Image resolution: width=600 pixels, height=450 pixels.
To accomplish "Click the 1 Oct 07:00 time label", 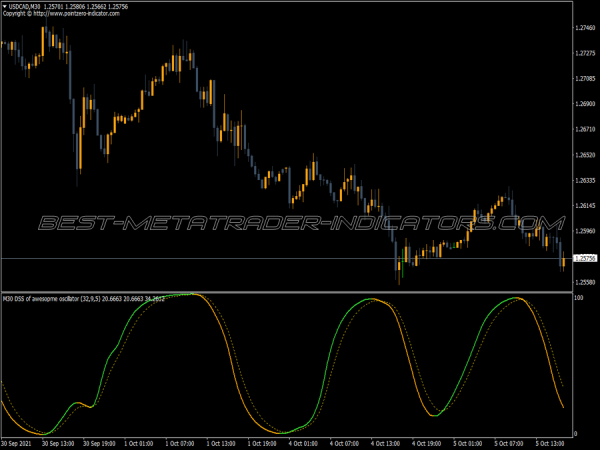I will [x=180, y=443].
